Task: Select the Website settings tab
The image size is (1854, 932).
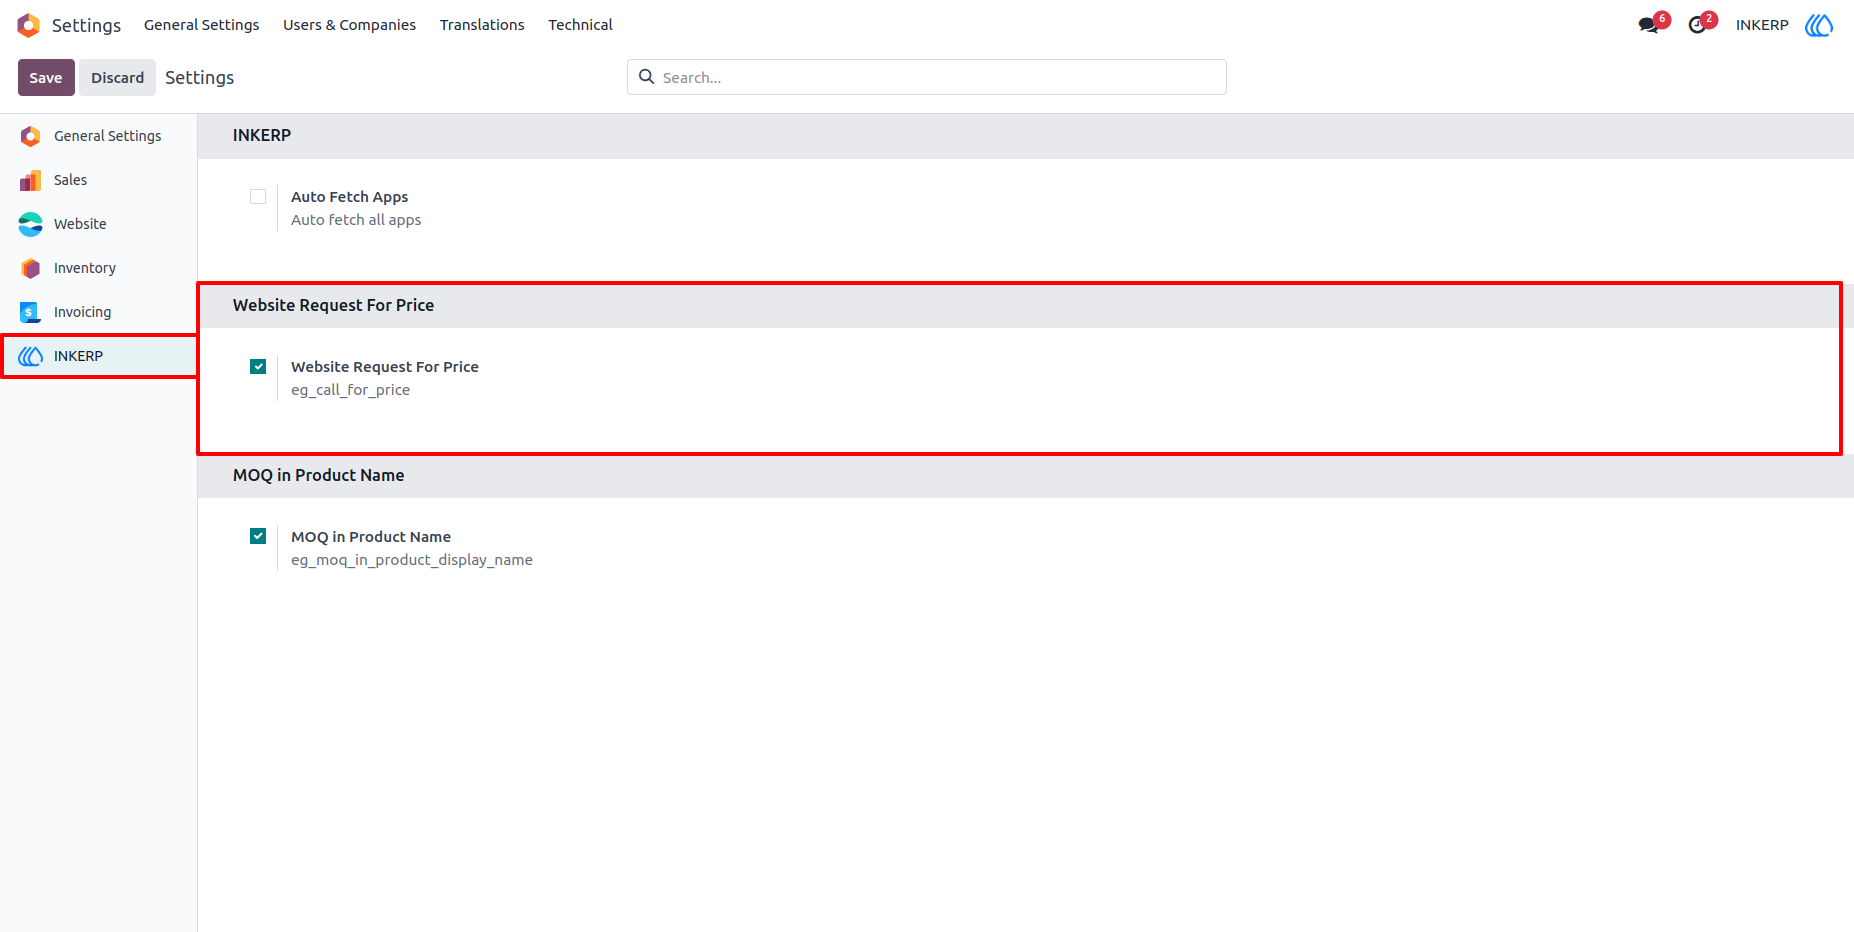Action: click(x=98, y=224)
